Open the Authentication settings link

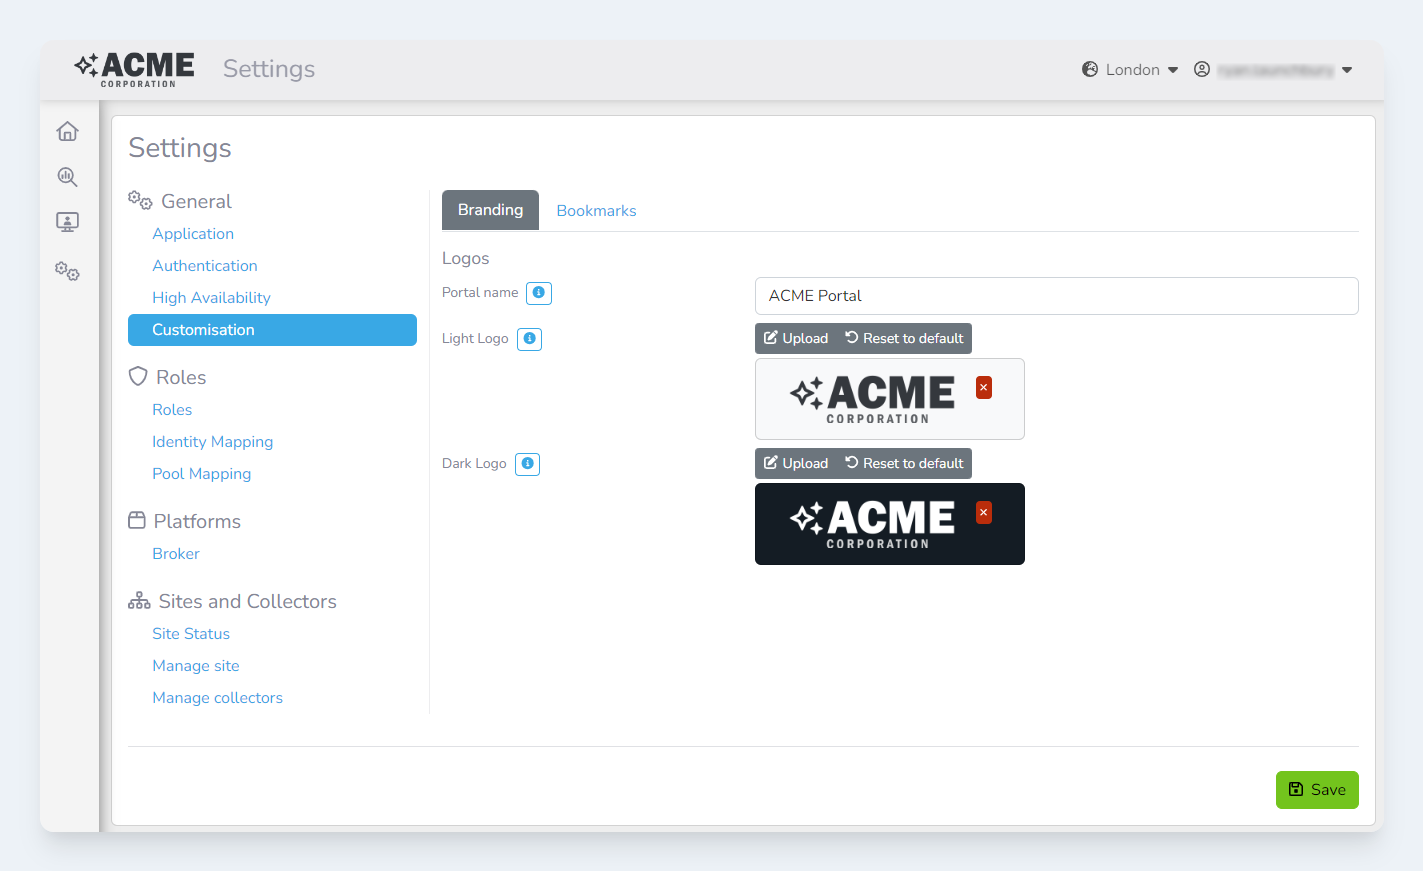(x=205, y=266)
